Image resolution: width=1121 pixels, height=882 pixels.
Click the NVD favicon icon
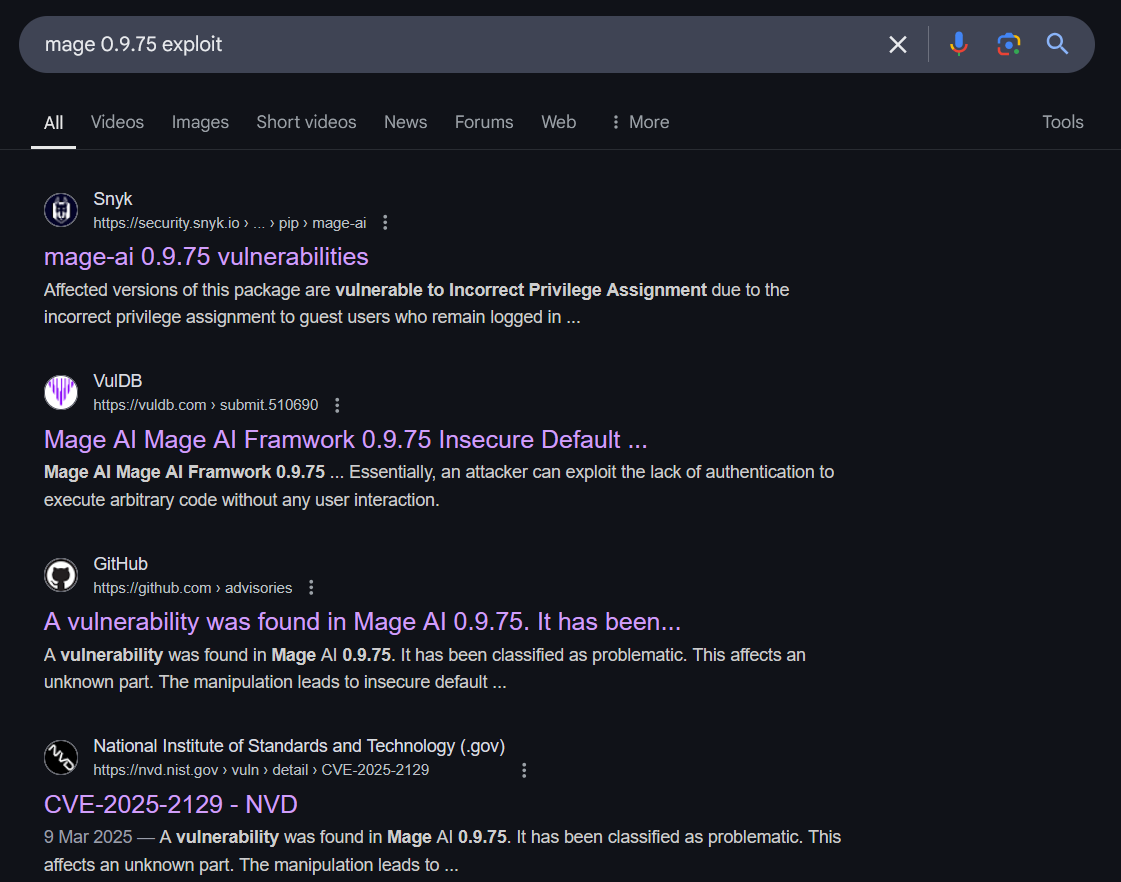coord(61,758)
